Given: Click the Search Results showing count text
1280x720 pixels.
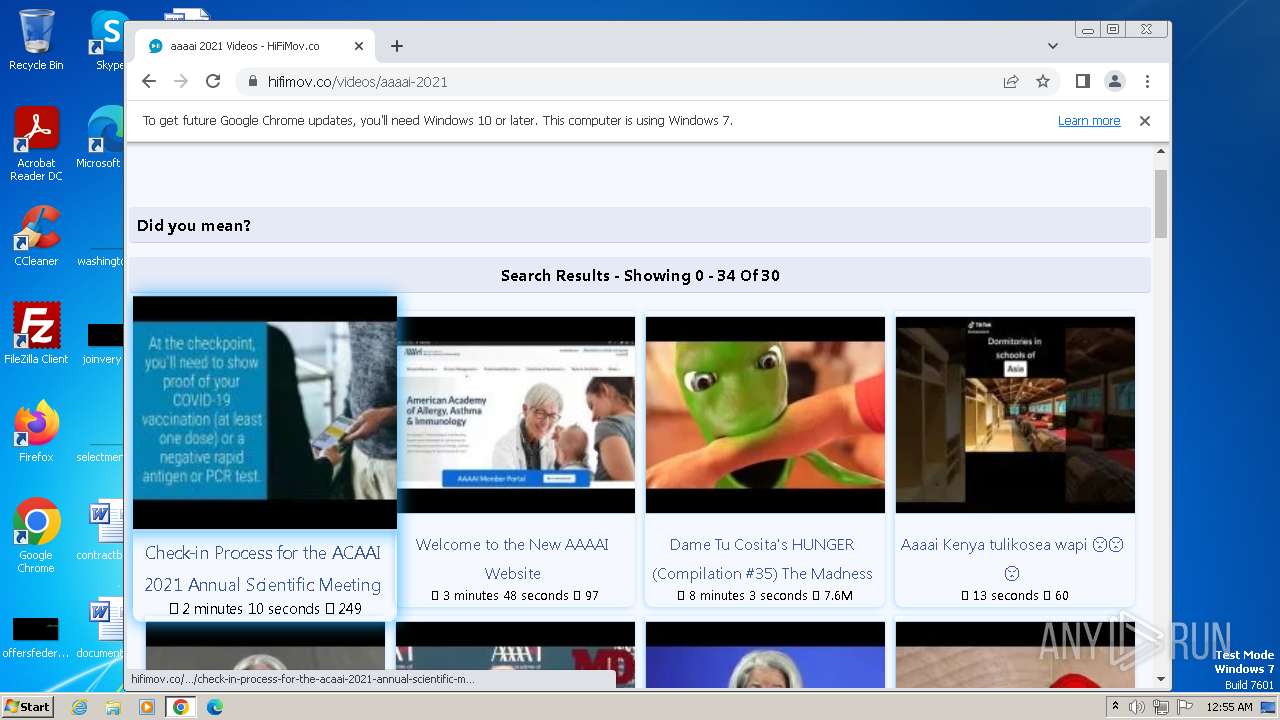Looking at the screenshot, I should pyautogui.click(x=640, y=276).
